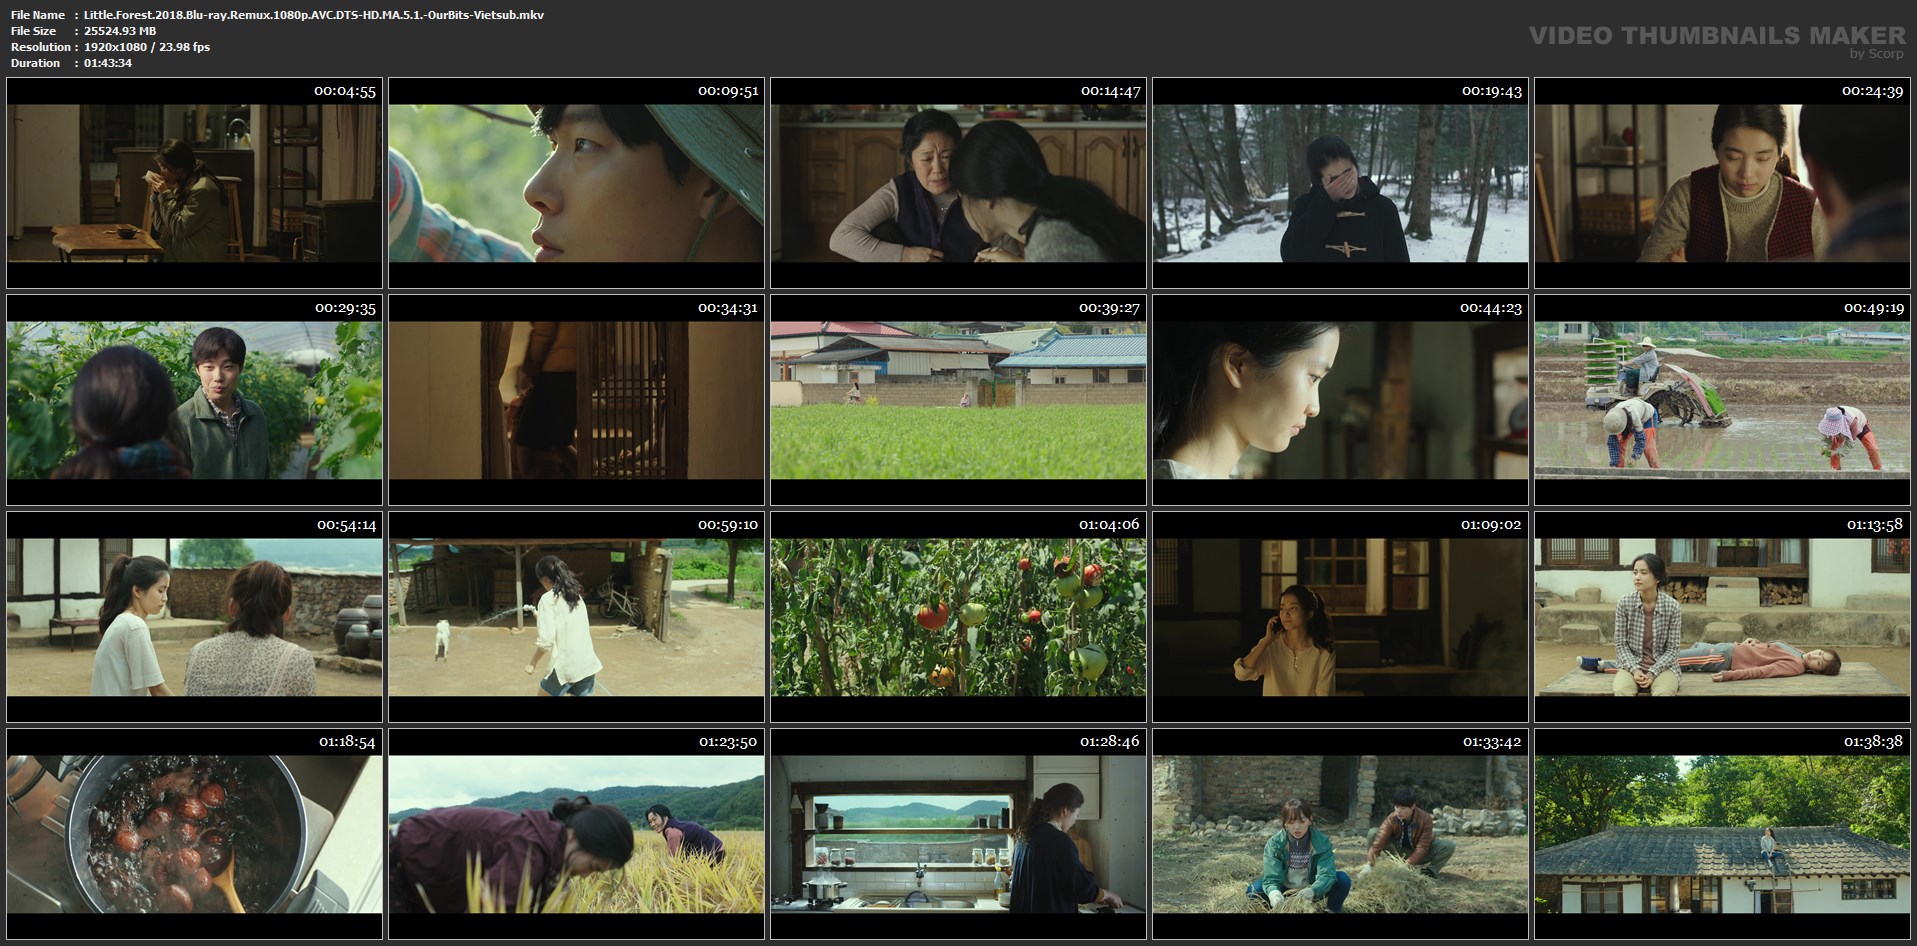
Task: Click the 01:38:38 timestamp label
Action: pyautogui.click(x=1873, y=742)
